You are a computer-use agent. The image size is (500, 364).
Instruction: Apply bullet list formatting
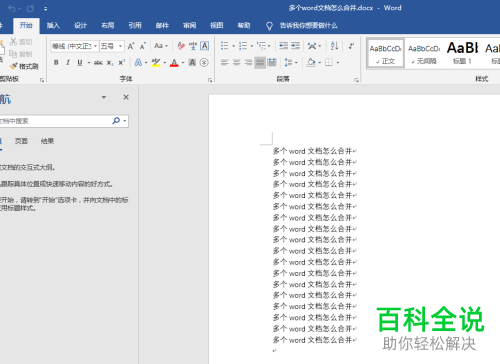click(x=225, y=46)
